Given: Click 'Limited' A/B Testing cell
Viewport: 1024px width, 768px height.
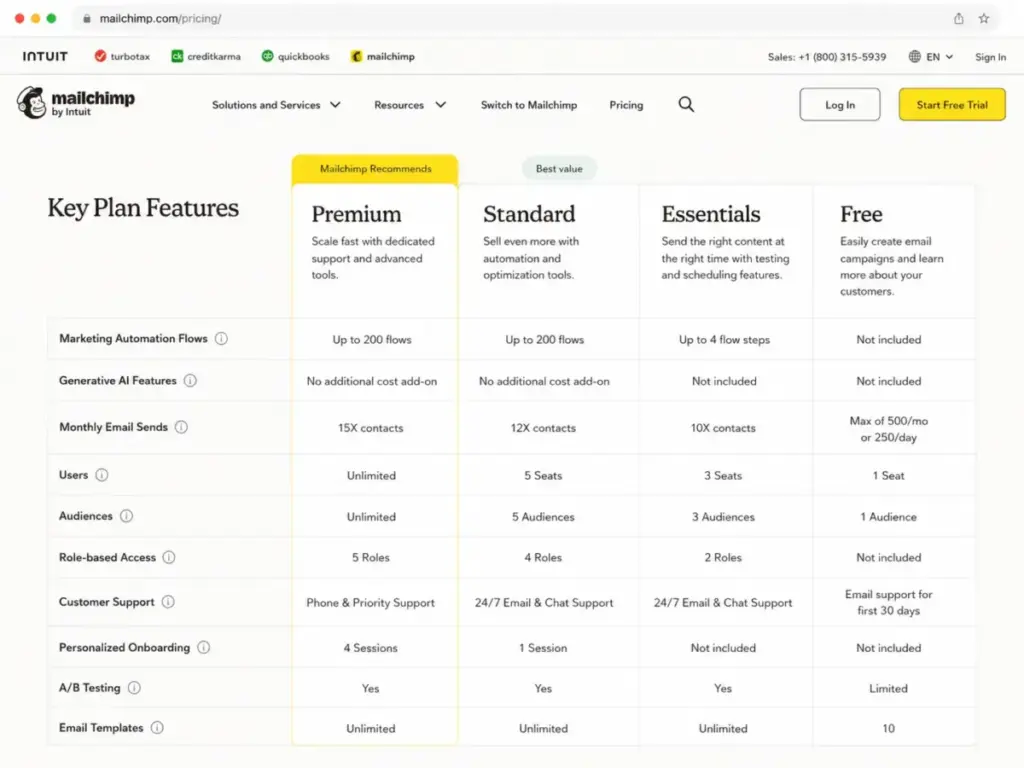Looking at the screenshot, I should point(888,688).
